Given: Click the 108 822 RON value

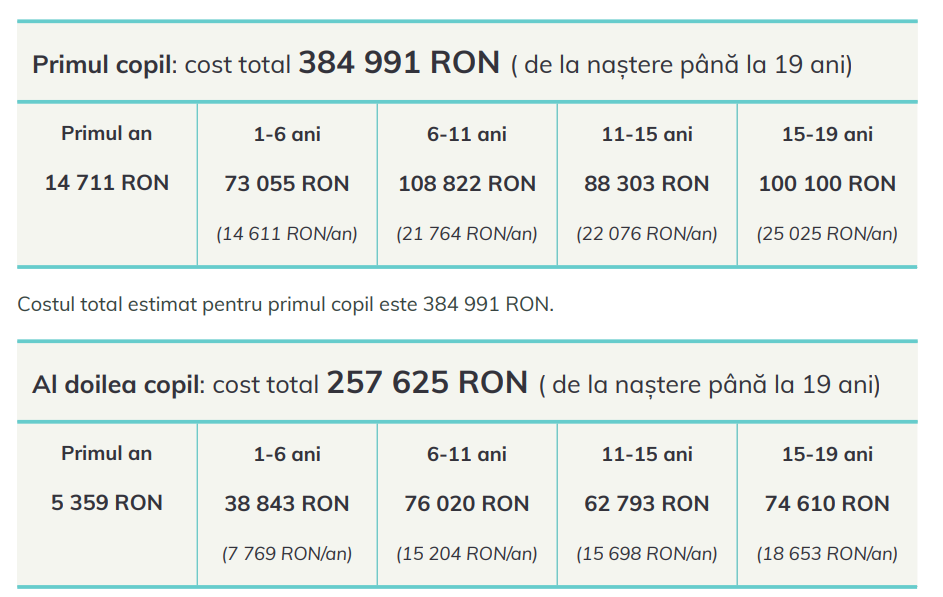Looking at the screenshot, I should (x=467, y=184).
